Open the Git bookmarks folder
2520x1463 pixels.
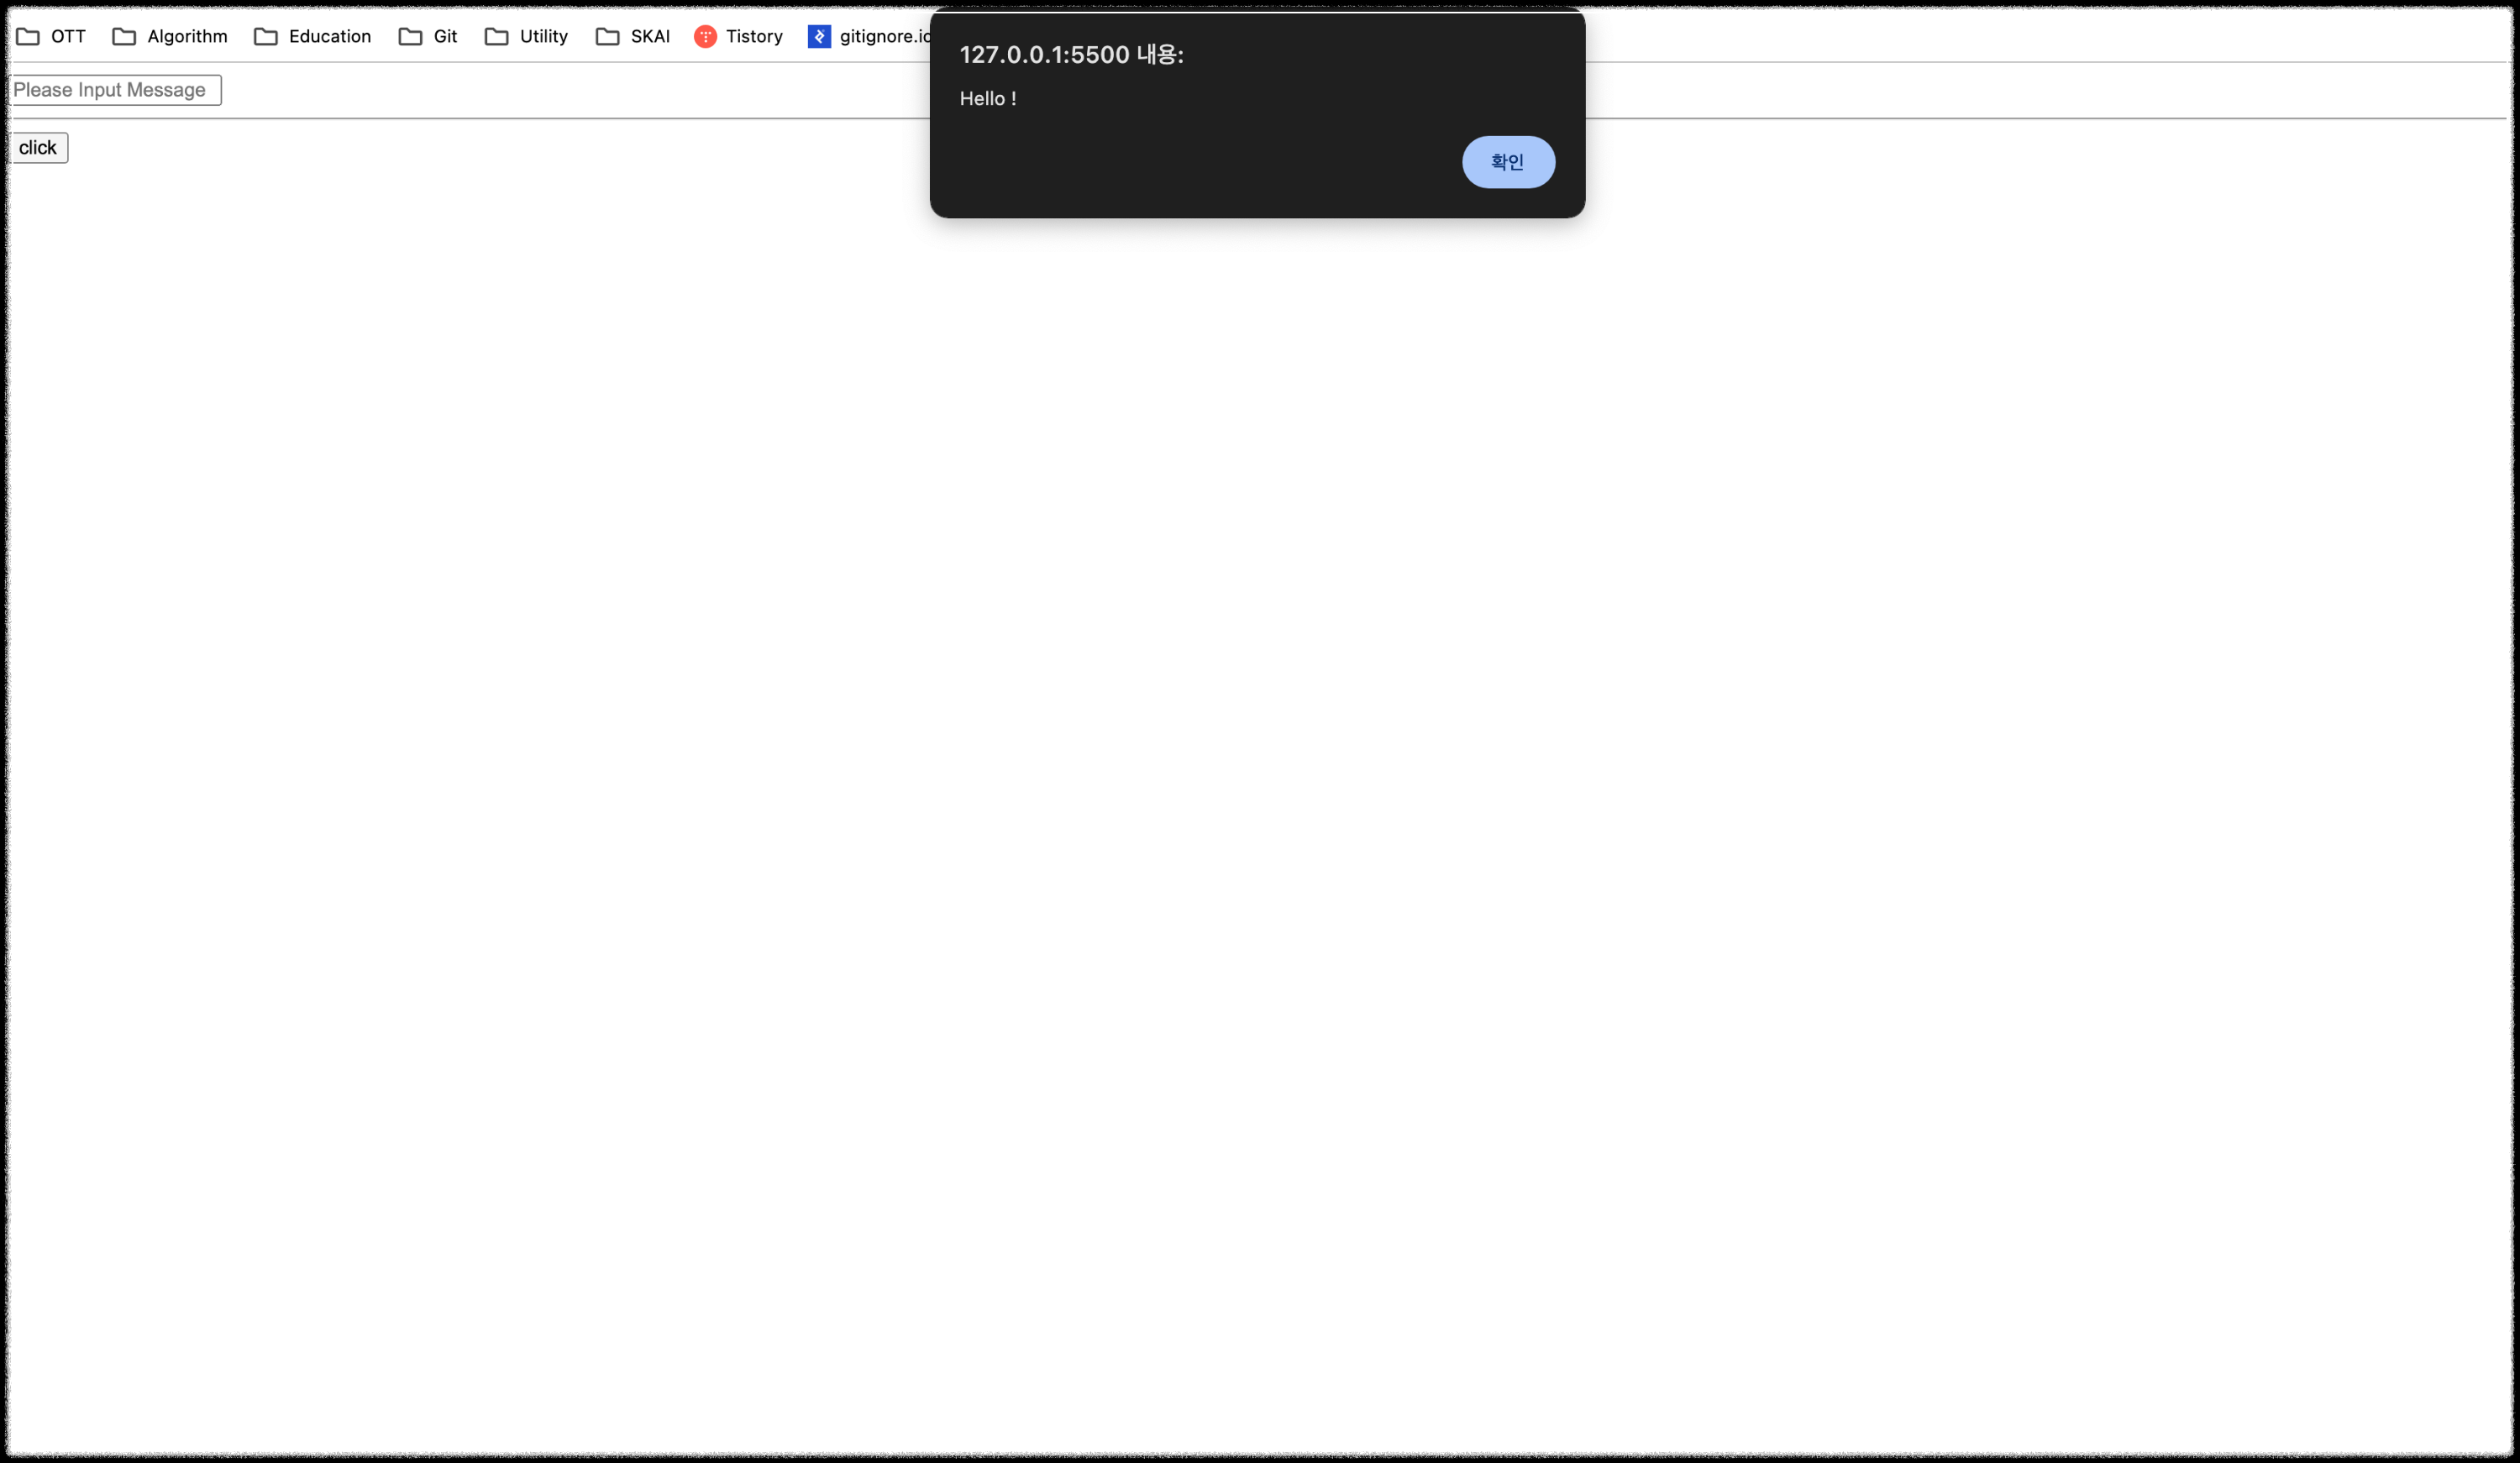click(428, 37)
